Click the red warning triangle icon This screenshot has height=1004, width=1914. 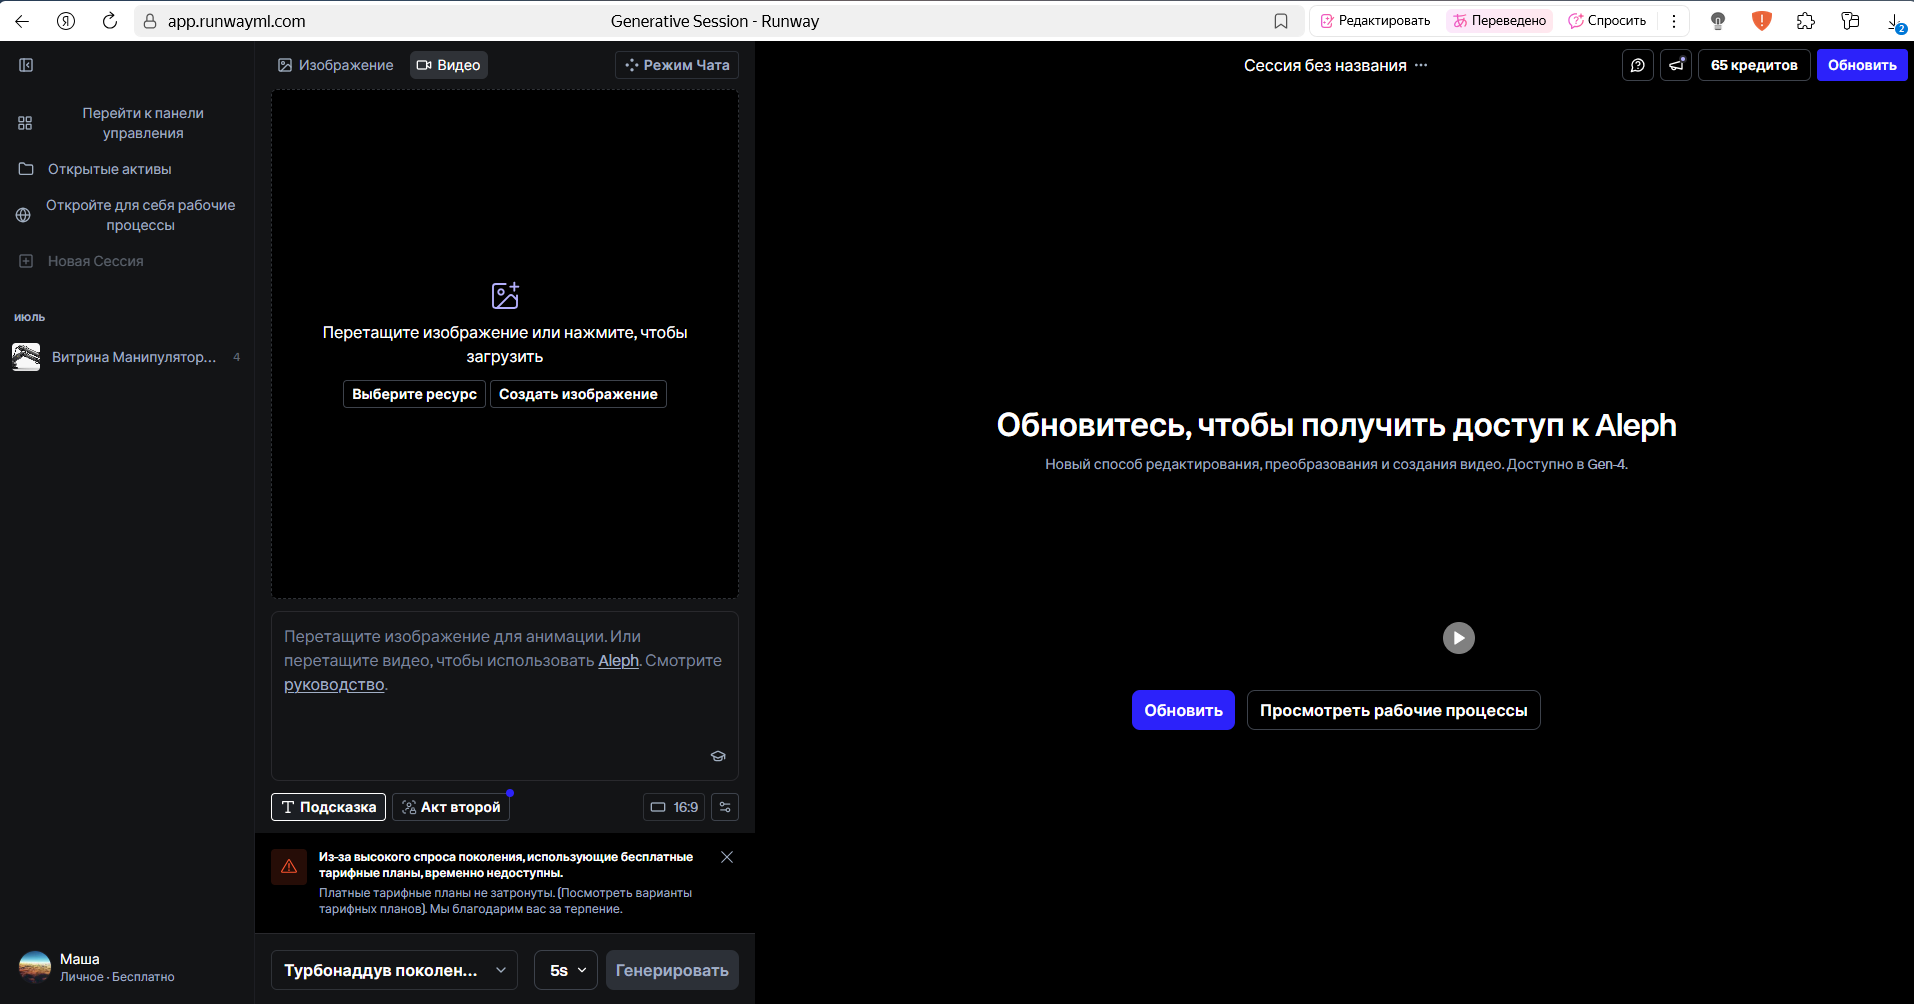pyautogui.click(x=289, y=867)
